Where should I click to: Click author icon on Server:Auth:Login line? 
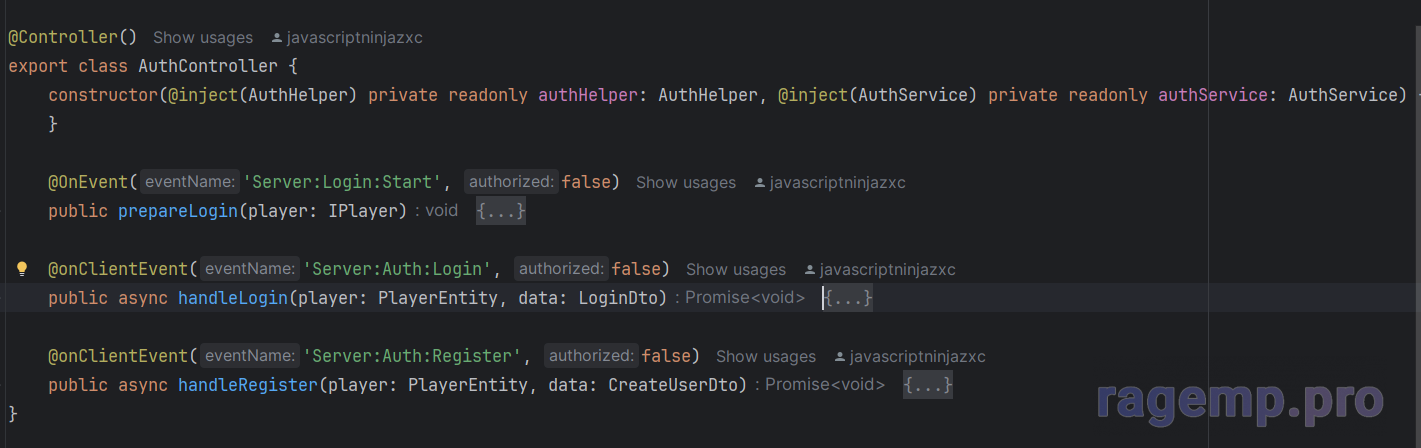(810, 270)
